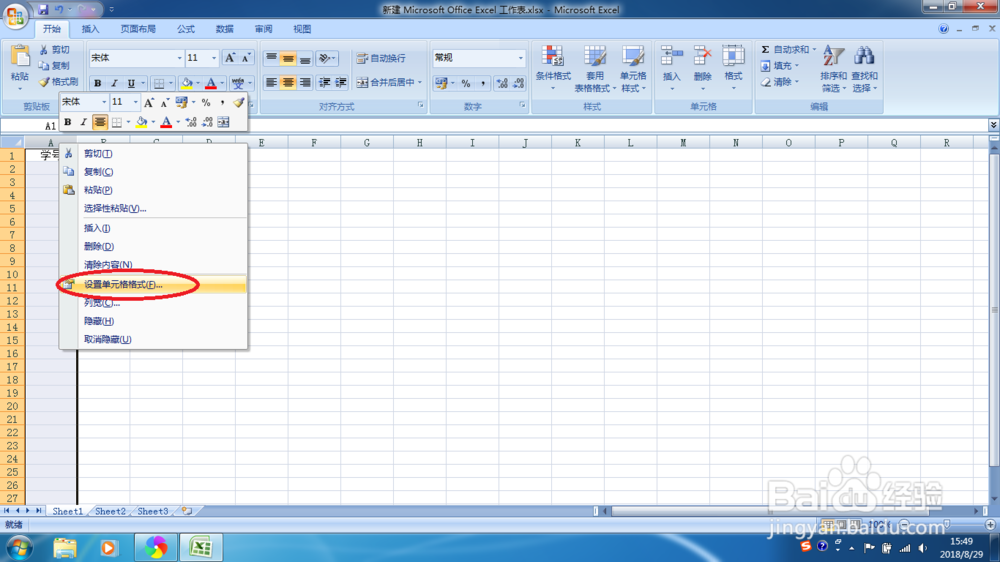The height and width of the screenshot is (562, 1000).
Task: Choose Clear Contents (清除内容) in context menu
Action: coord(152,265)
